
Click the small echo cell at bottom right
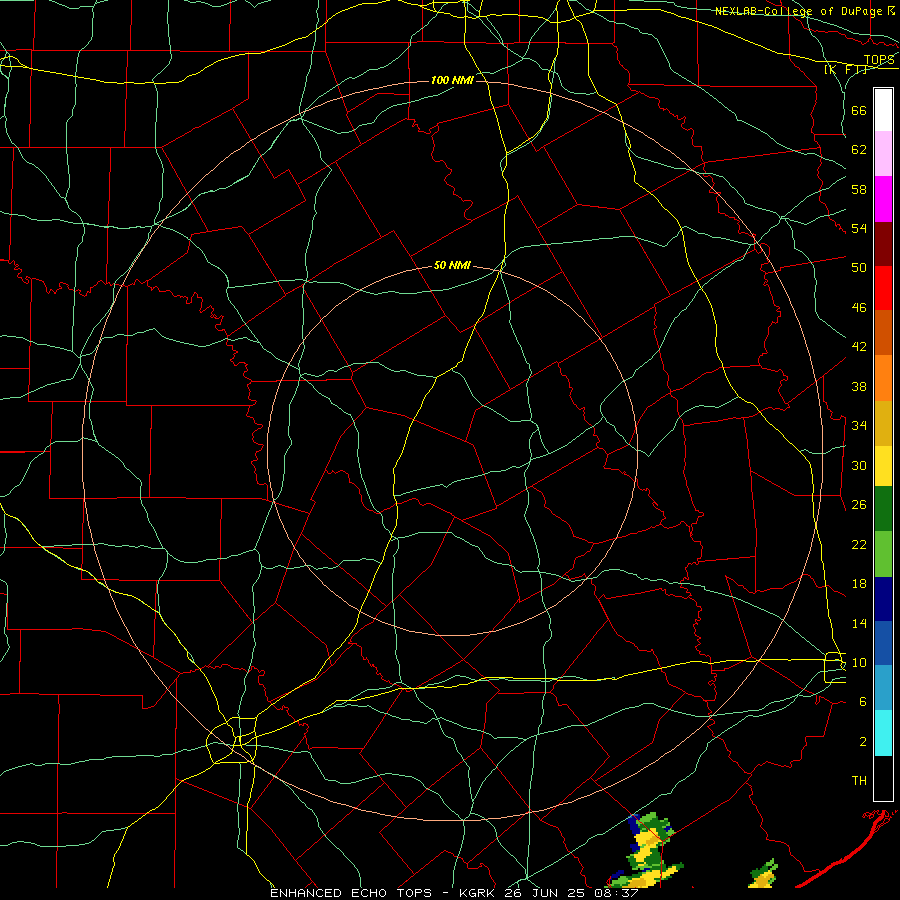tap(764, 874)
